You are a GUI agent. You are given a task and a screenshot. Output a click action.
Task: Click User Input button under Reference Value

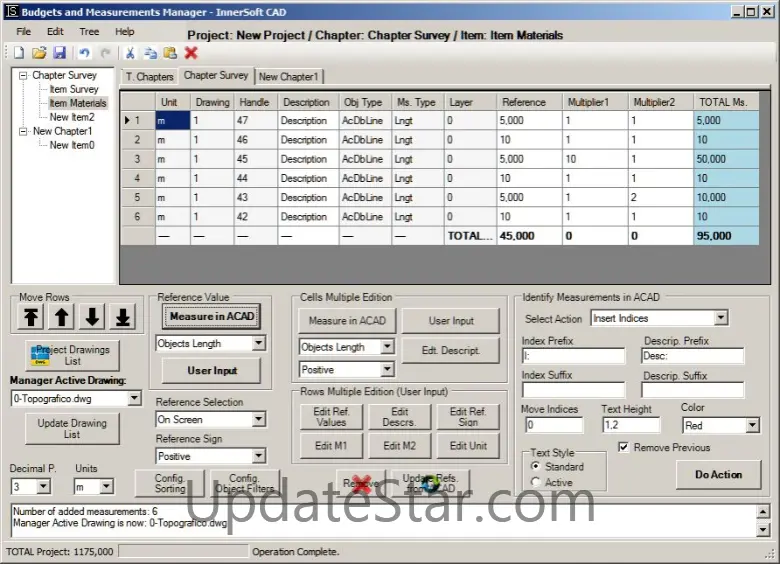pos(211,371)
